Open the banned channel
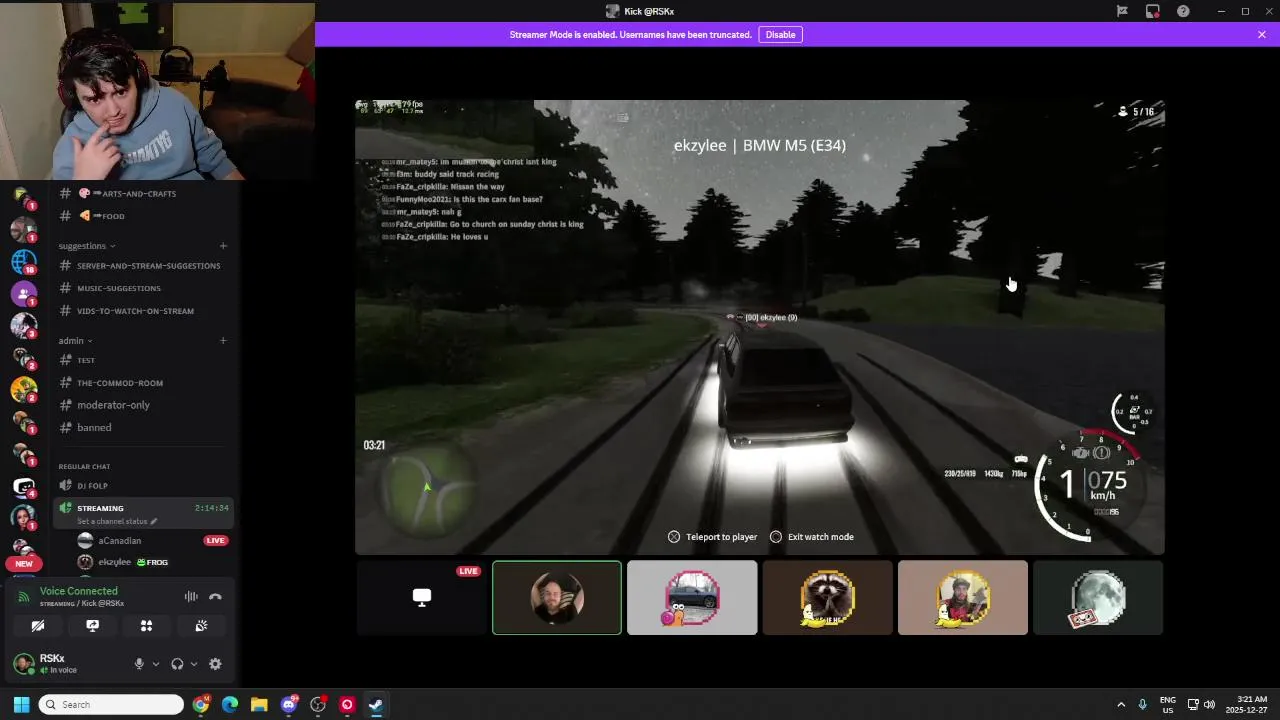Viewport: 1280px width, 720px height. [x=143, y=427]
